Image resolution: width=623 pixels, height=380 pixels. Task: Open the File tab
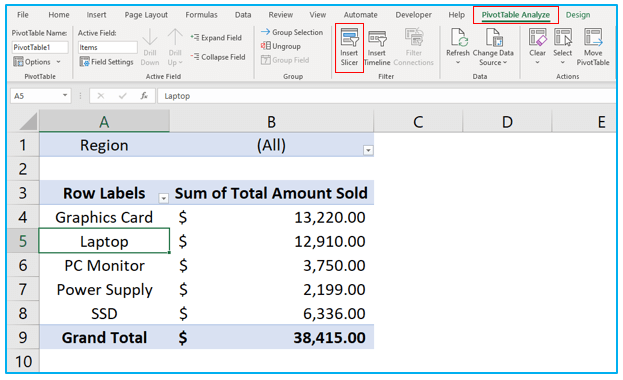point(23,15)
